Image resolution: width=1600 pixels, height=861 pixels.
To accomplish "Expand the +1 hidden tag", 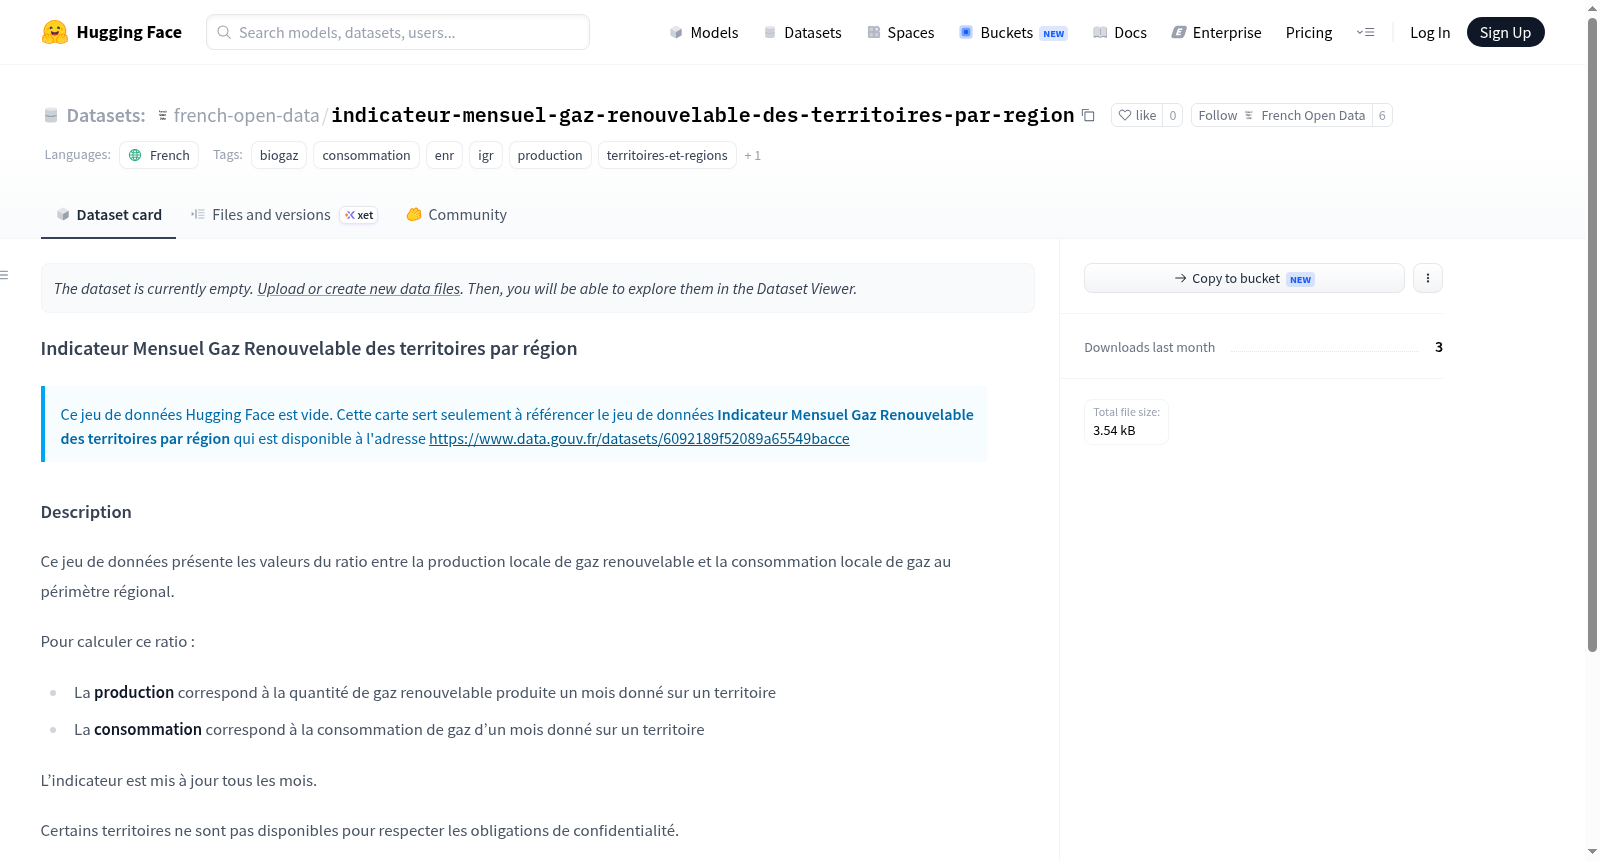I will [753, 155].
